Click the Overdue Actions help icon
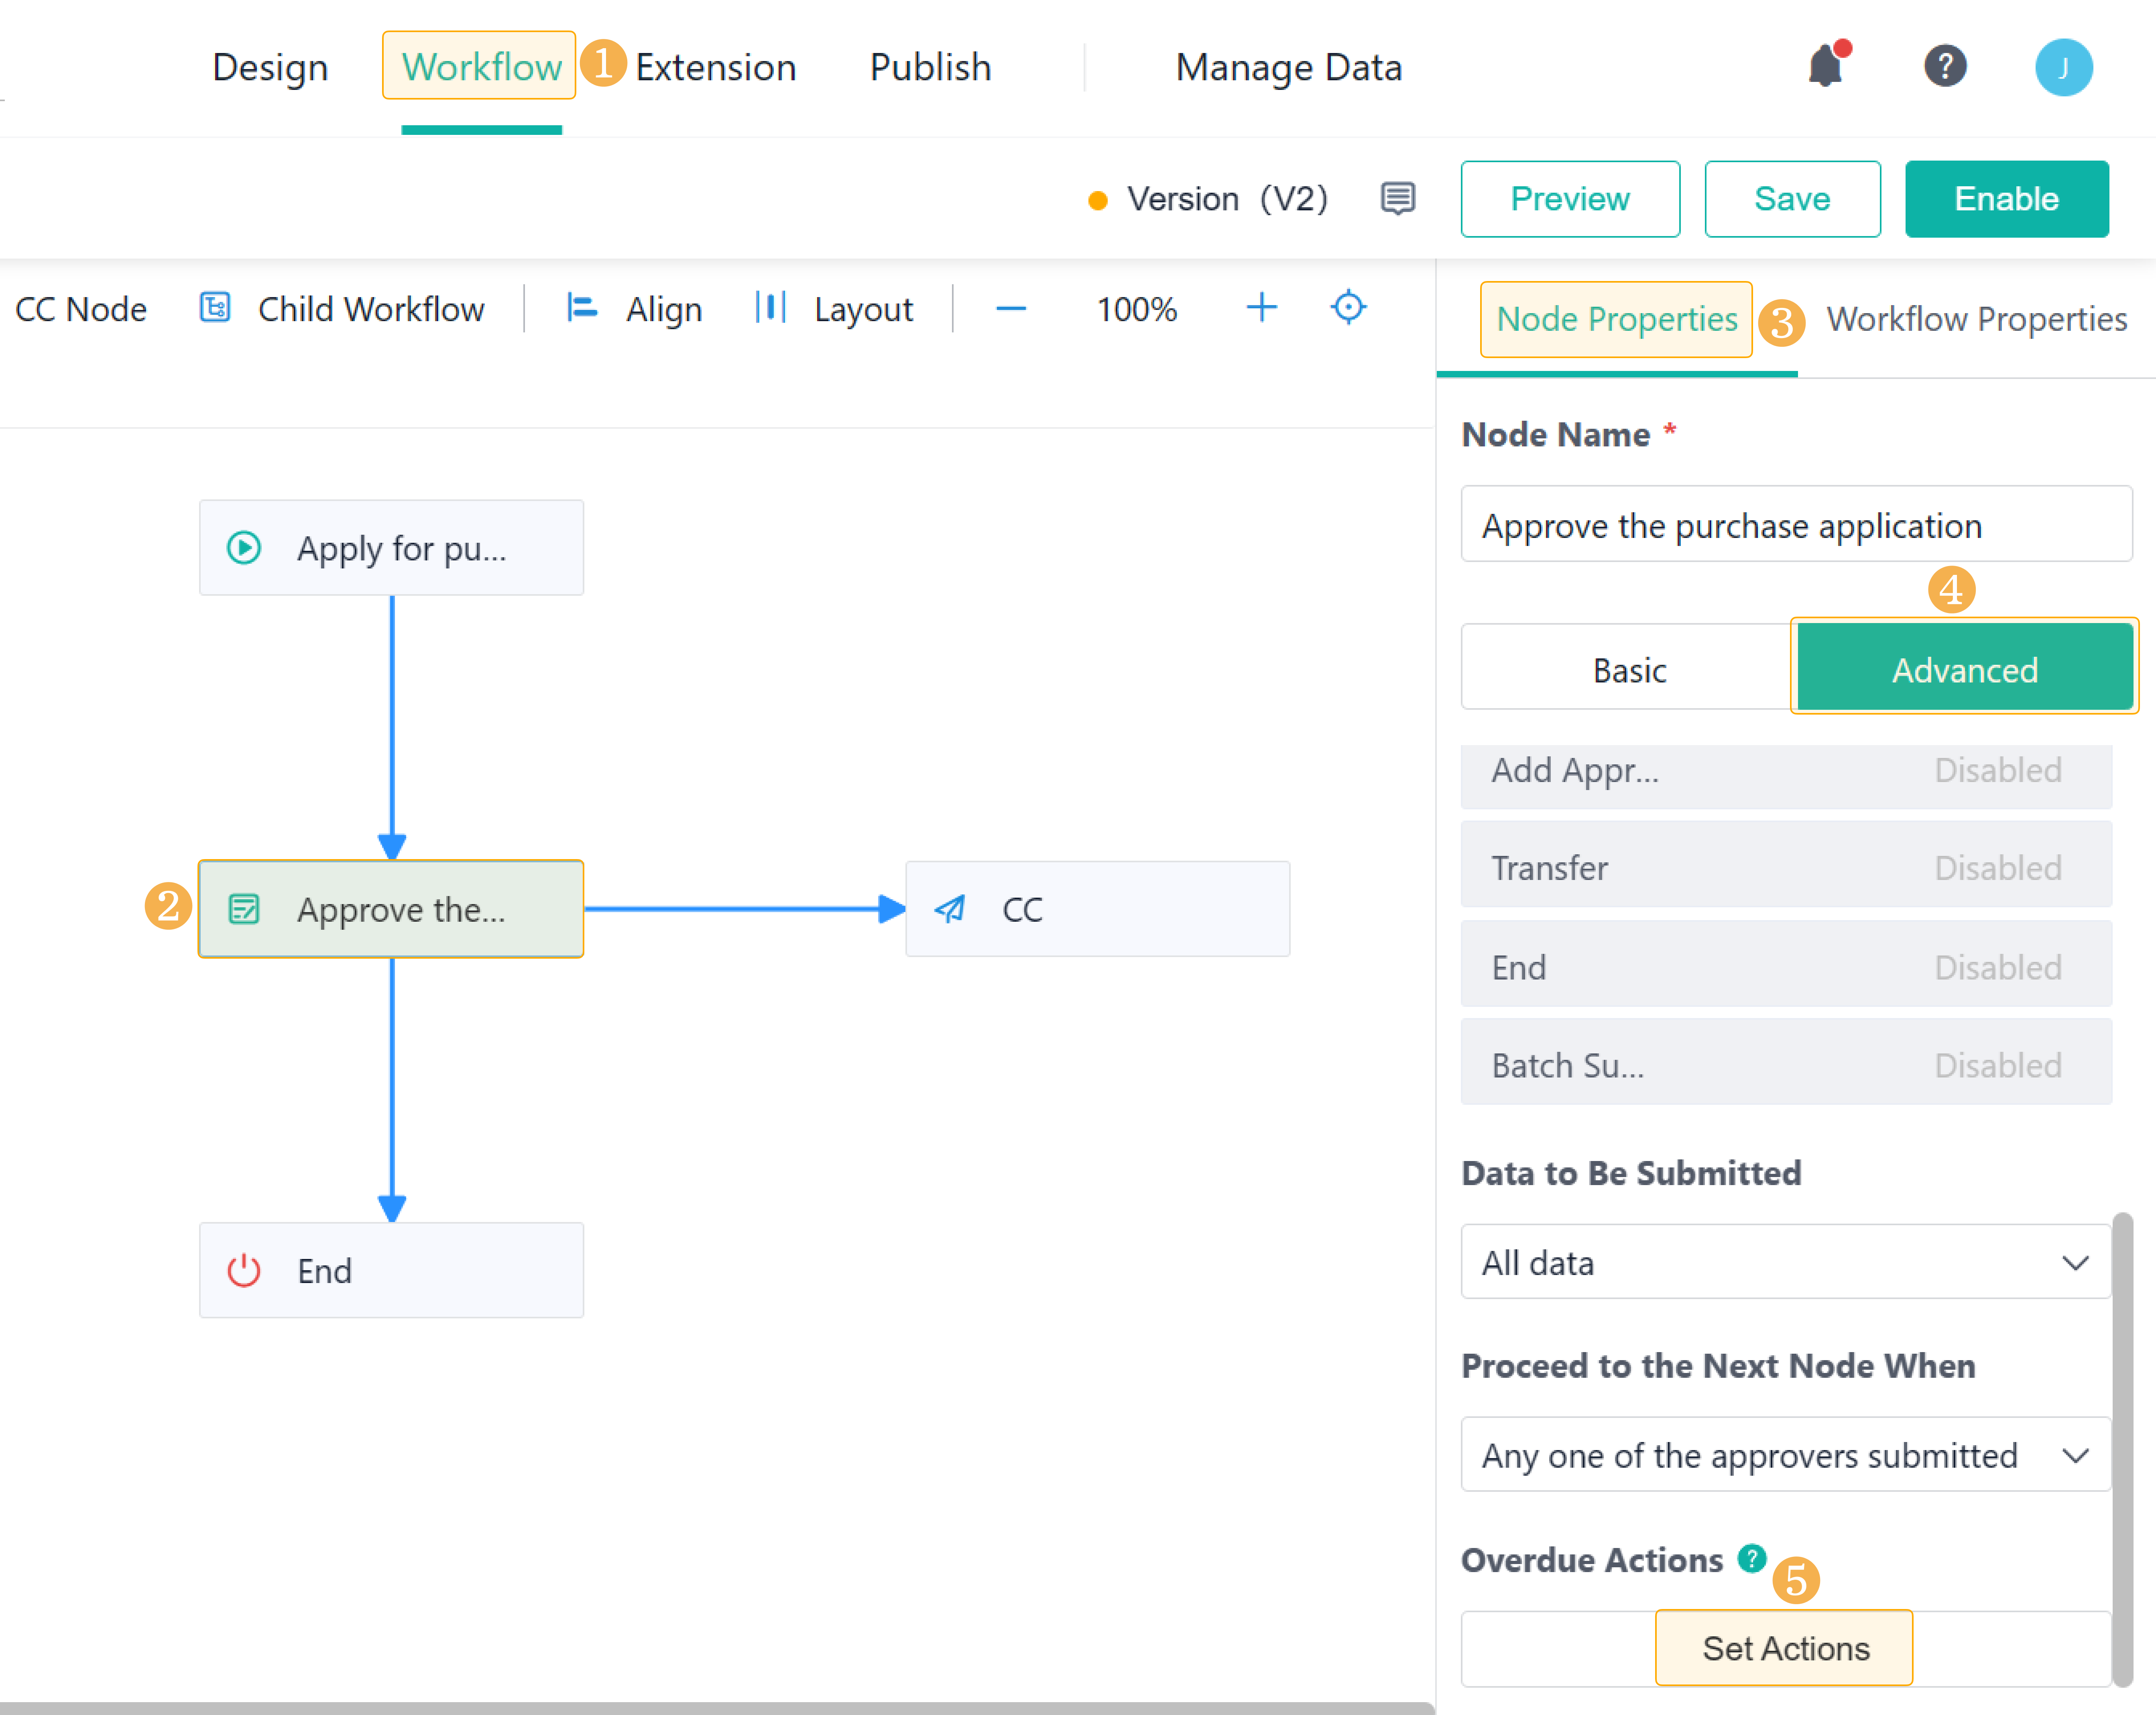The width and height of the screenshot is (2156, 1715). coord(1752,1558)
